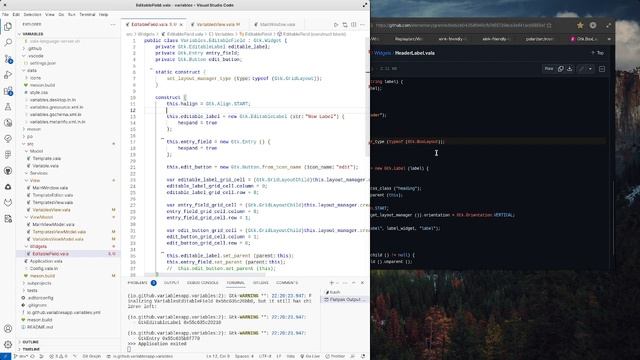The height and width of the screenshot is (360, 640).
Task: Run the file with editor play button
Action: (x=336, y=24)
